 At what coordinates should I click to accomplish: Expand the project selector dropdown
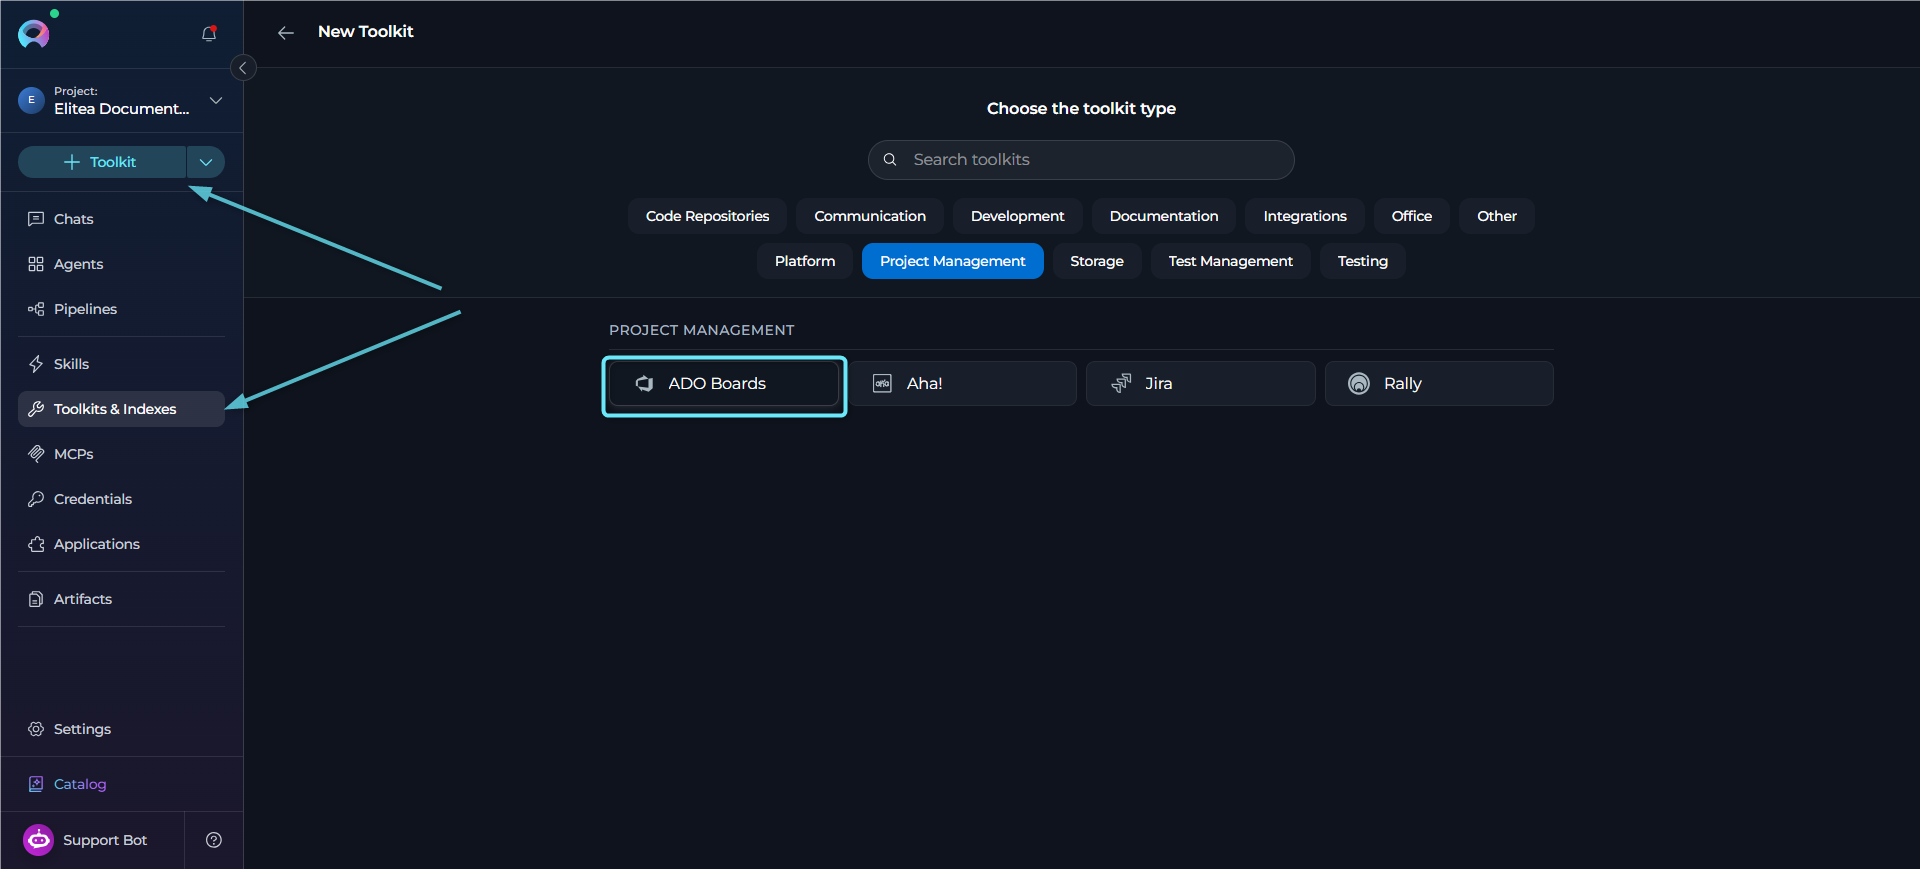click(x=216, y=100)
